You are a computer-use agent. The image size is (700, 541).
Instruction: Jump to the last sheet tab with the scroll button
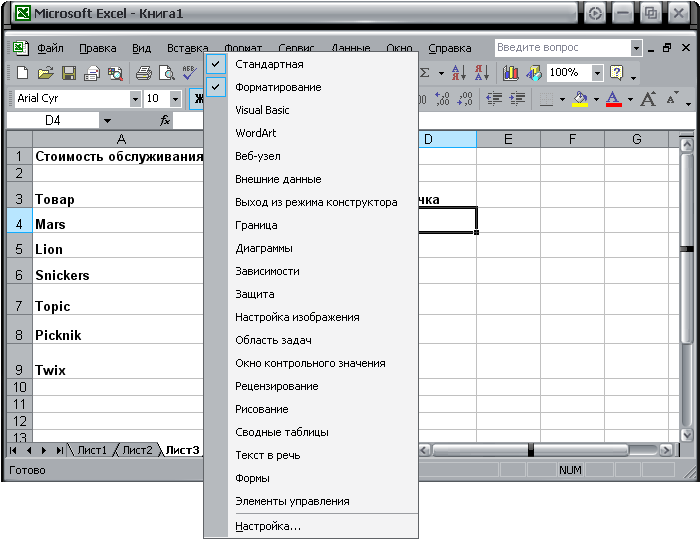coord(59,450)
